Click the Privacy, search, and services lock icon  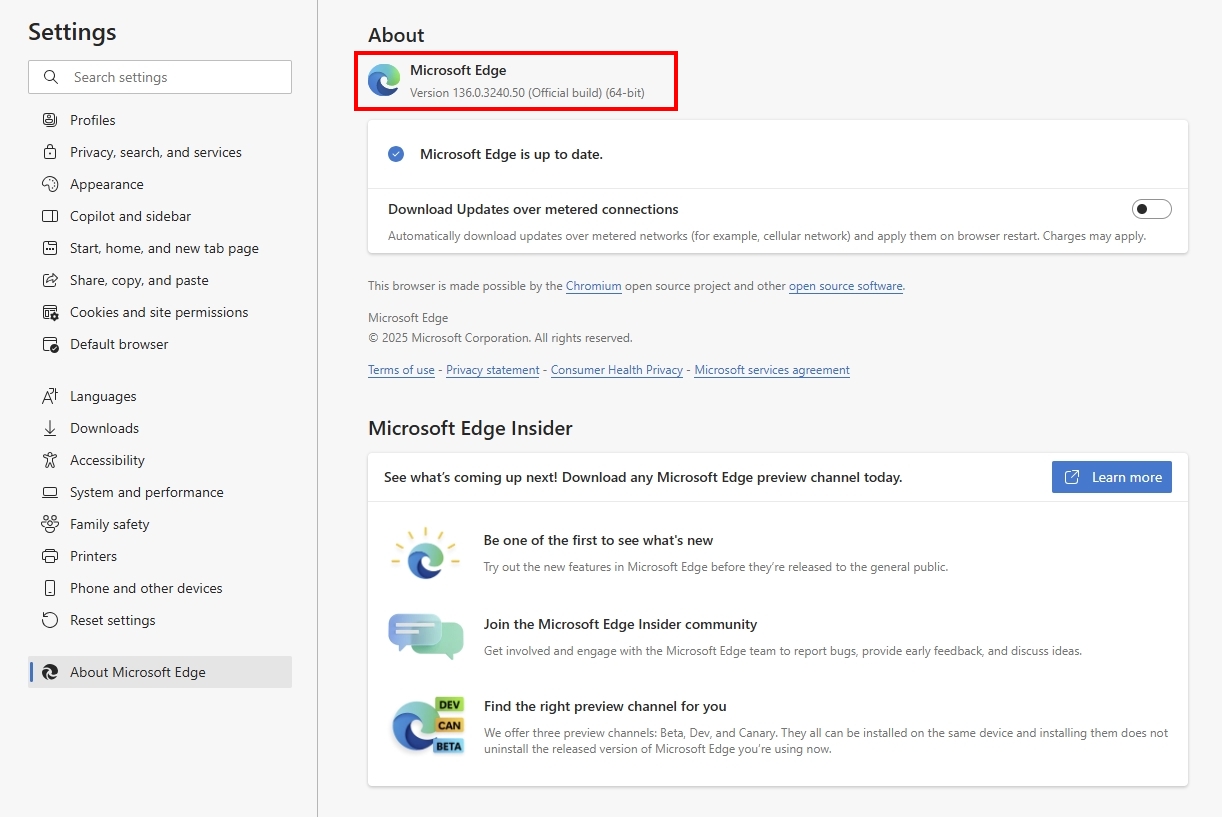(x=50, y=152)
